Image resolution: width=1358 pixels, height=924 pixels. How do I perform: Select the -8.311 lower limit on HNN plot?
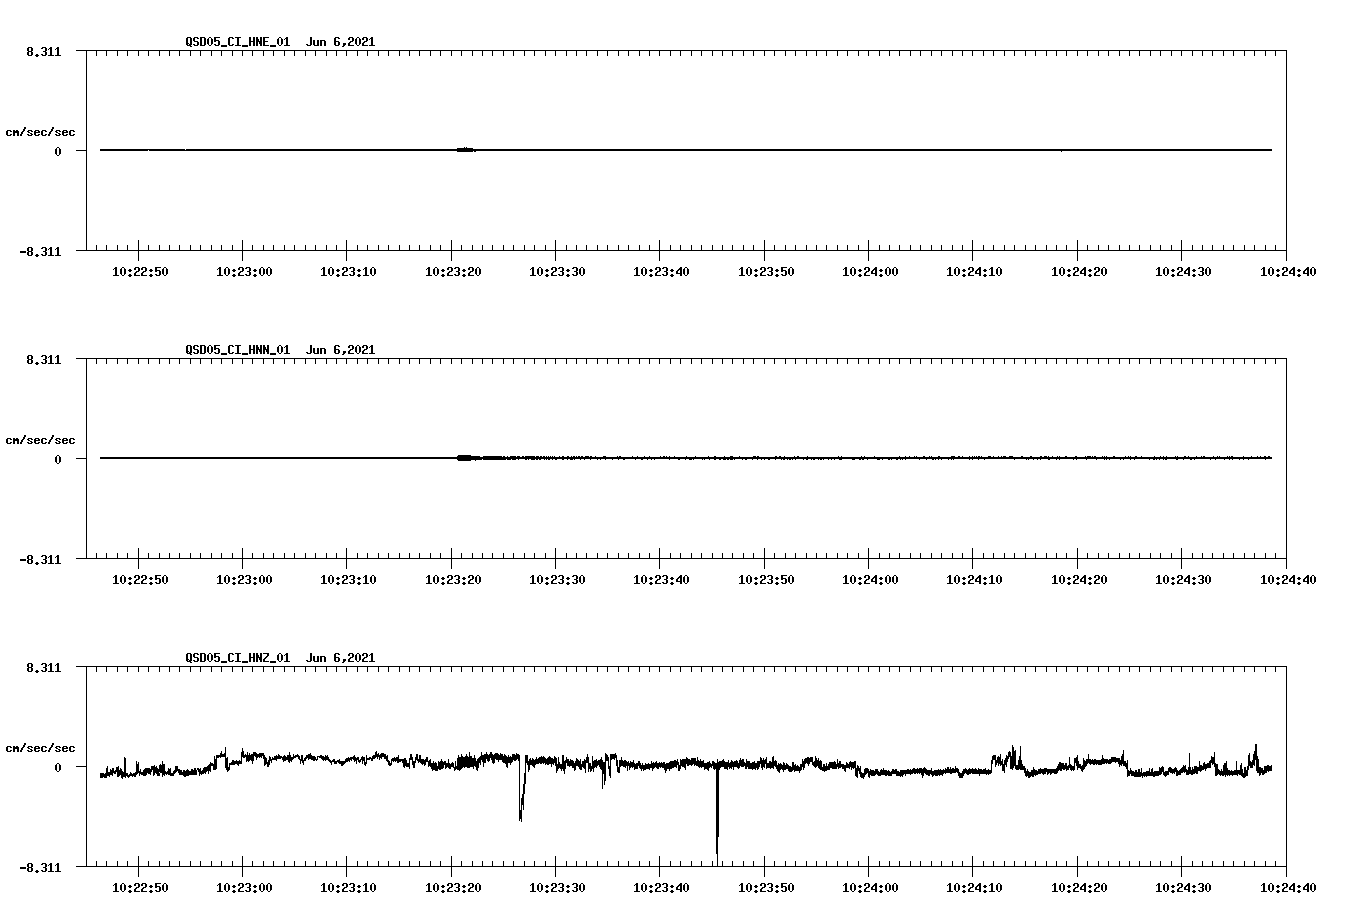pos(40,560)
